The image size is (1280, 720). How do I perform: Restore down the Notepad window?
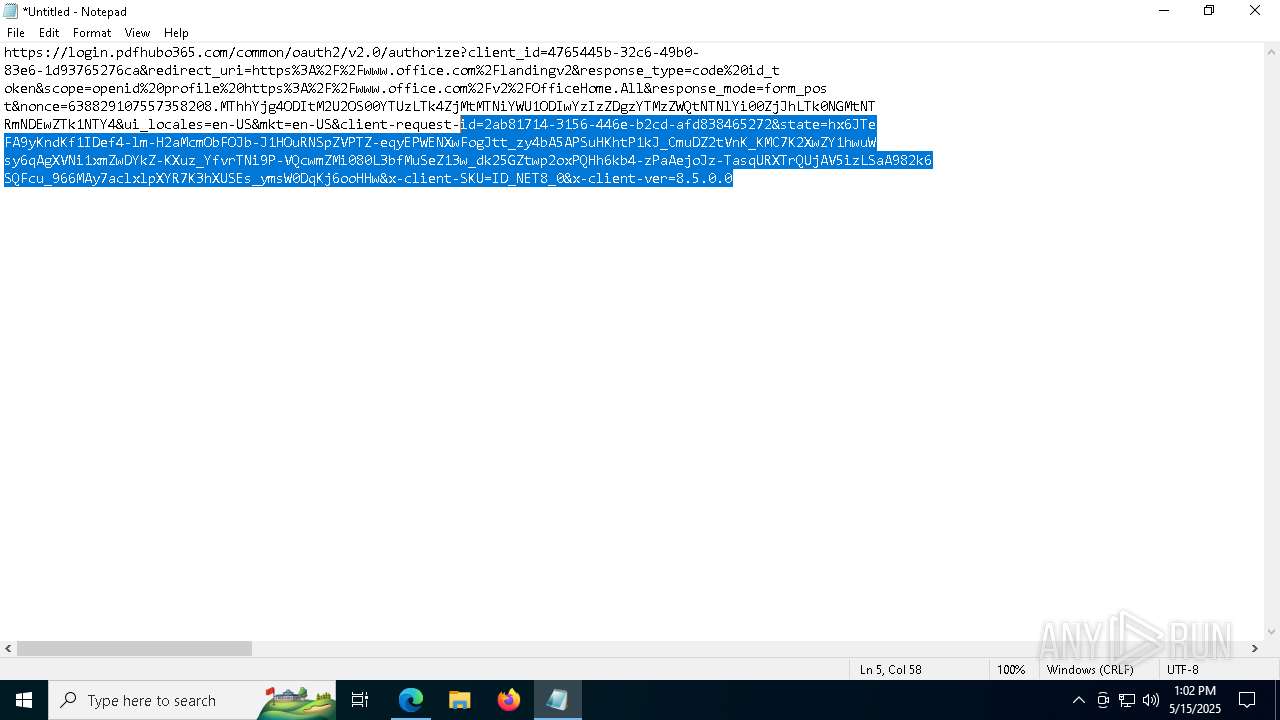(x=1209, y=11)
